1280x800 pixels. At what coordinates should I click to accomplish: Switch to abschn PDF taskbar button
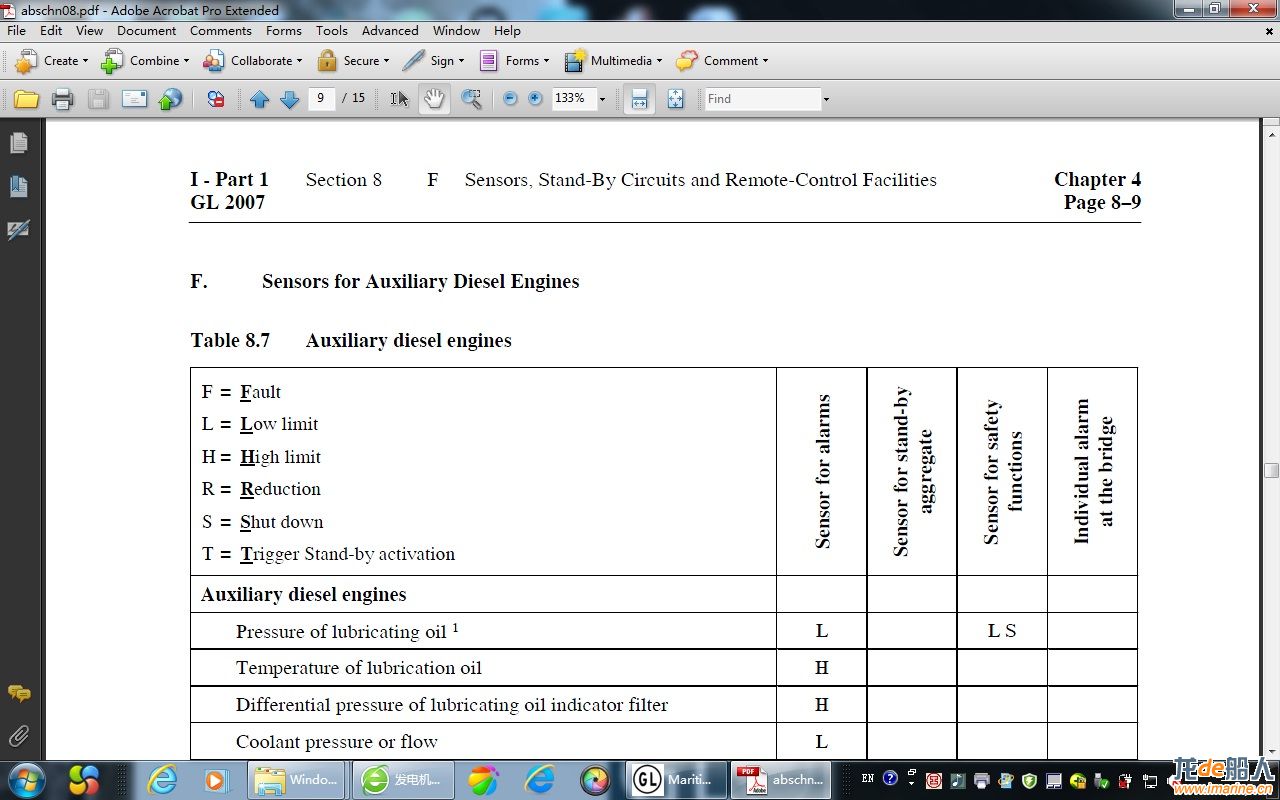[780, 780]
